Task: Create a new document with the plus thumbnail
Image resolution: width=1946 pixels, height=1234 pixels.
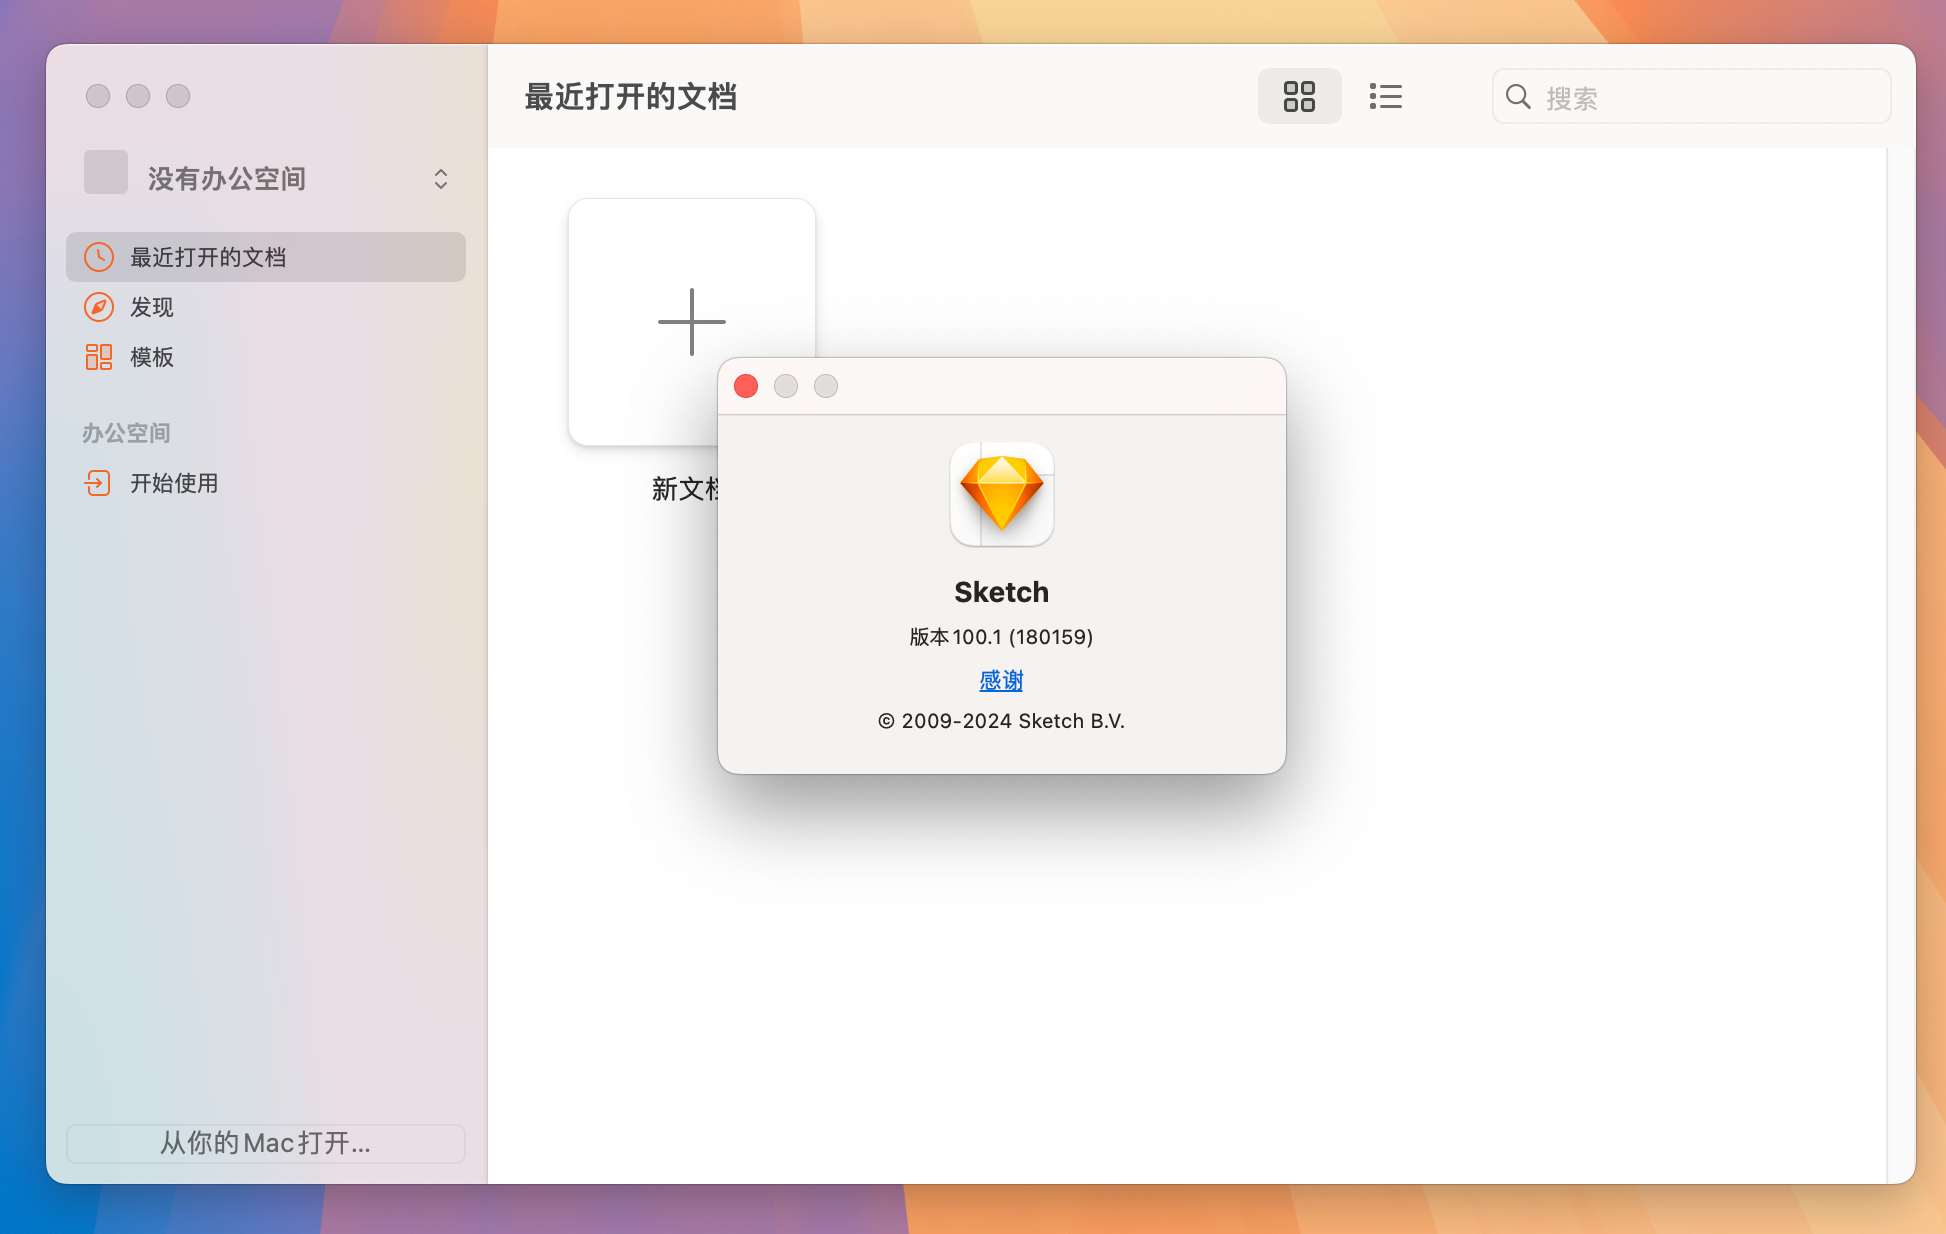Action: tap(691, 321)
